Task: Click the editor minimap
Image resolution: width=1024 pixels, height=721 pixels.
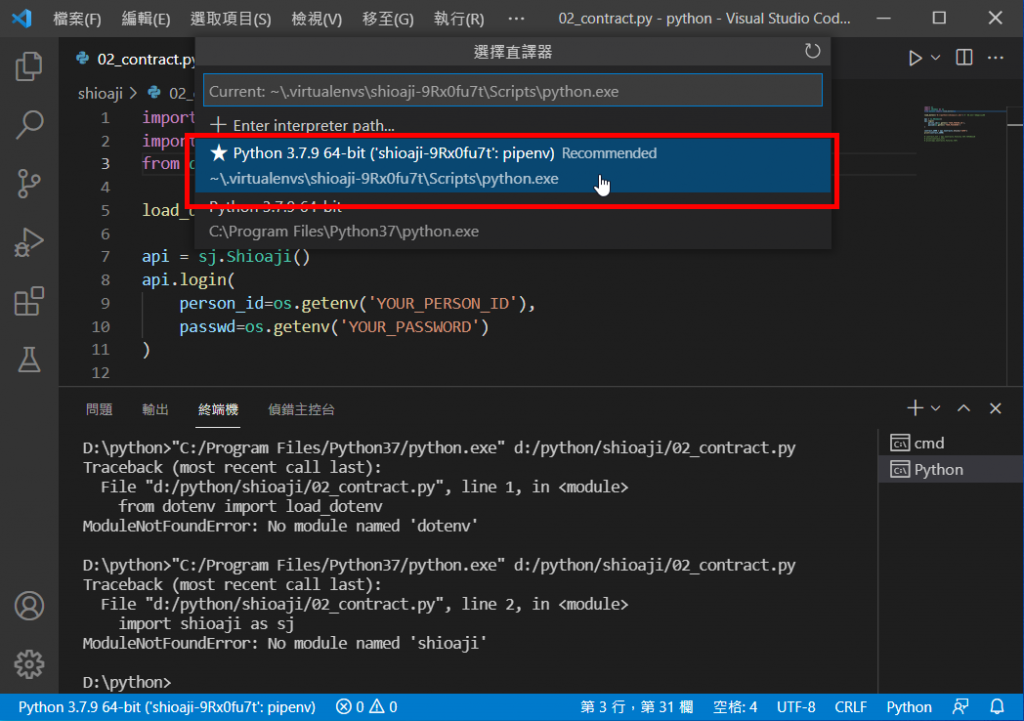Action: tap(964, 124)
